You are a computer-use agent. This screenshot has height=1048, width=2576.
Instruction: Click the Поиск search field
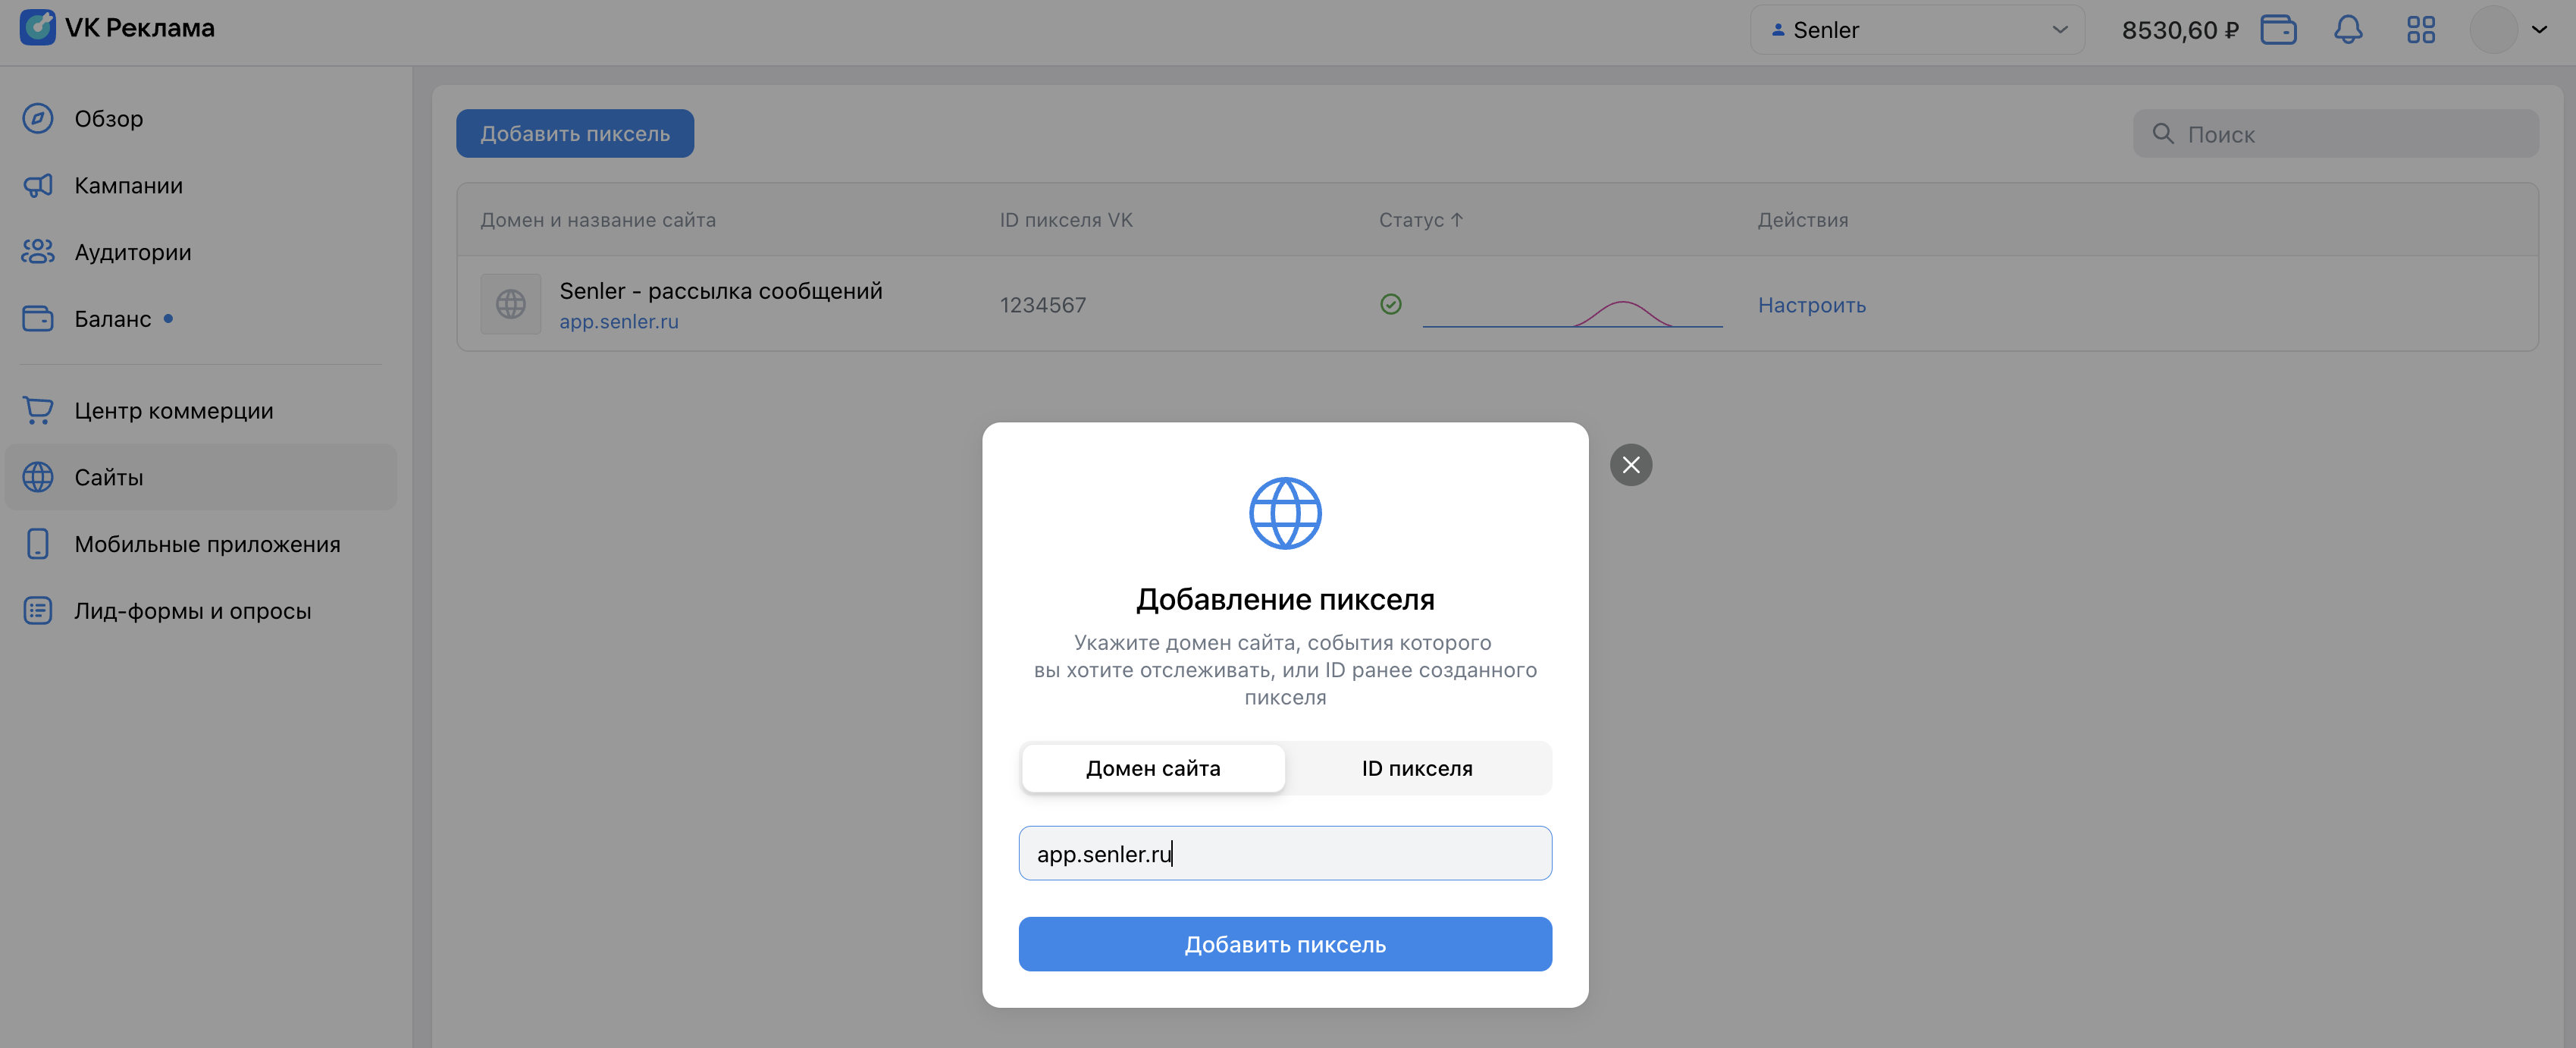coord(2345,134)
